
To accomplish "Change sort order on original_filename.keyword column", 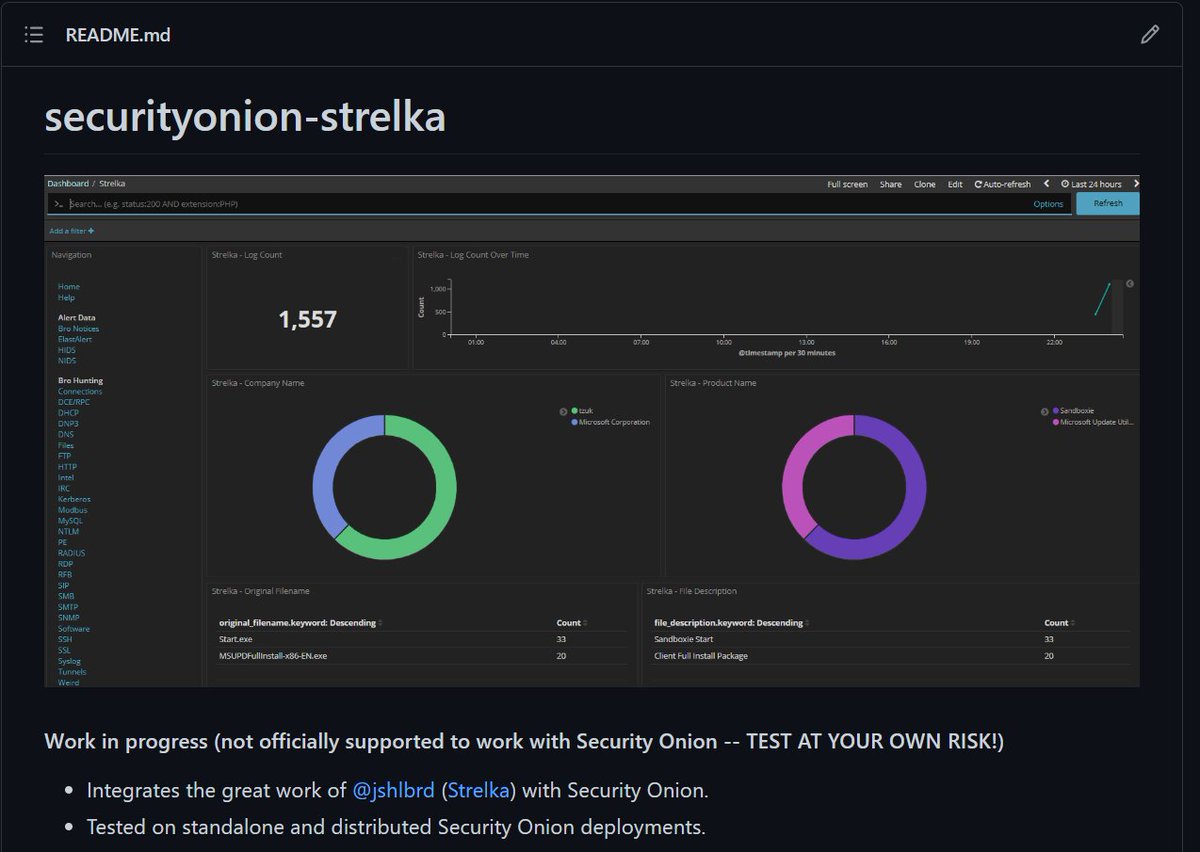I will (x=382, y=622).
